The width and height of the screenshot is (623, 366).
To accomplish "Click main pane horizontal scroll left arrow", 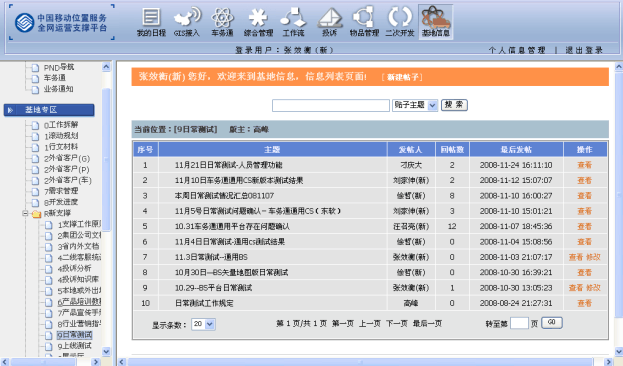I will point(122,362).
